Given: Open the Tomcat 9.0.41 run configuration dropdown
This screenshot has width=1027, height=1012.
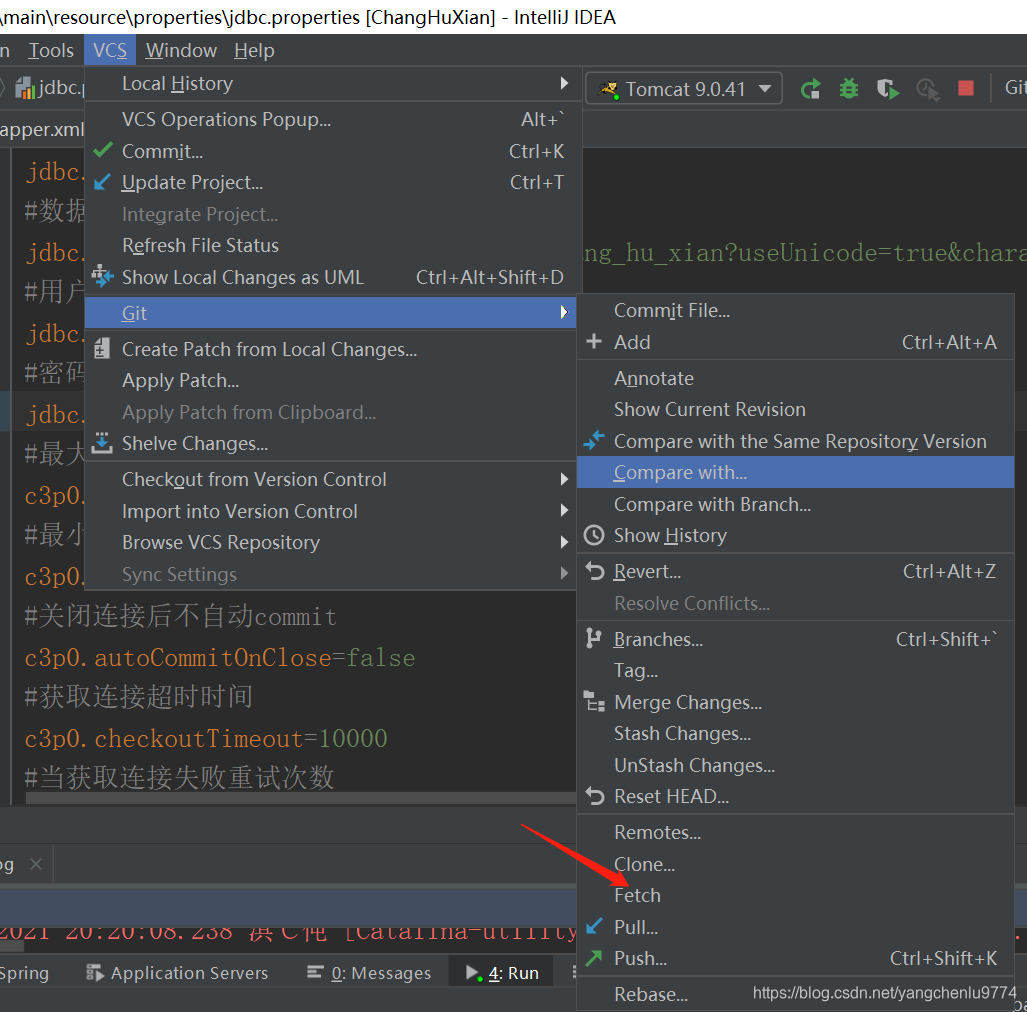Looking at the screenshot, I should (684, 88).
